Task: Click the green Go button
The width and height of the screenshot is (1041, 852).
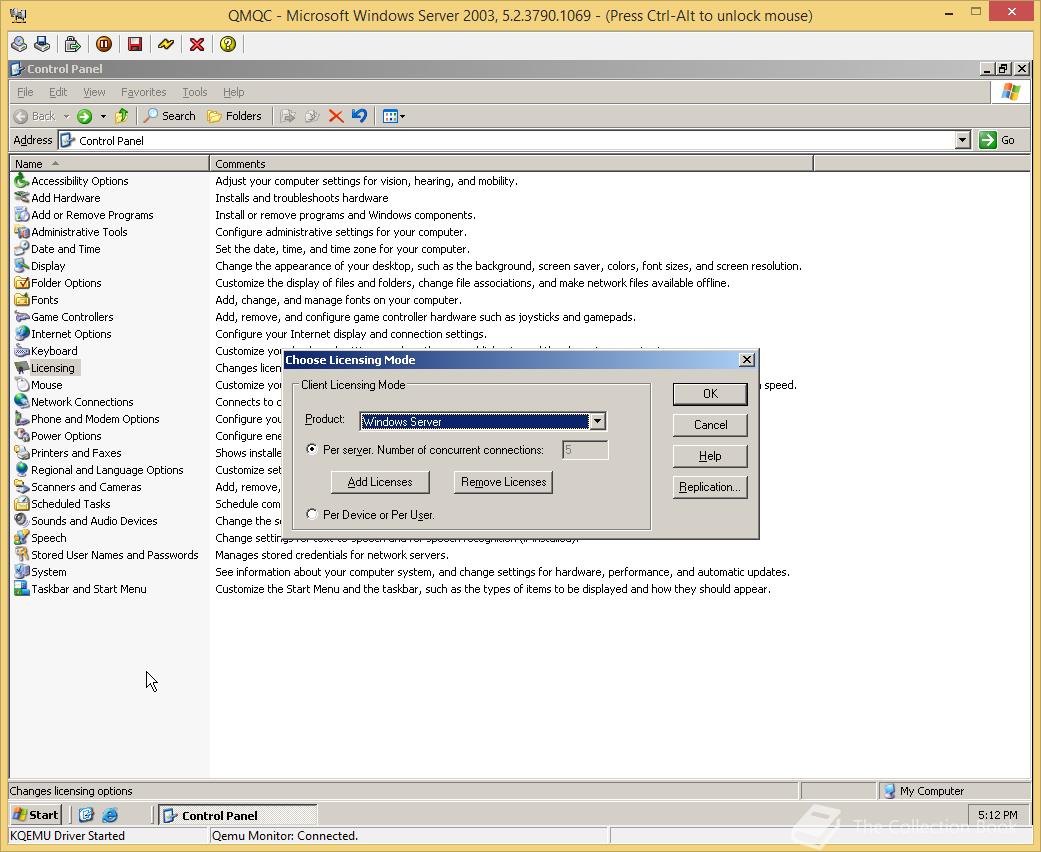Action: [x=997, y=140]
